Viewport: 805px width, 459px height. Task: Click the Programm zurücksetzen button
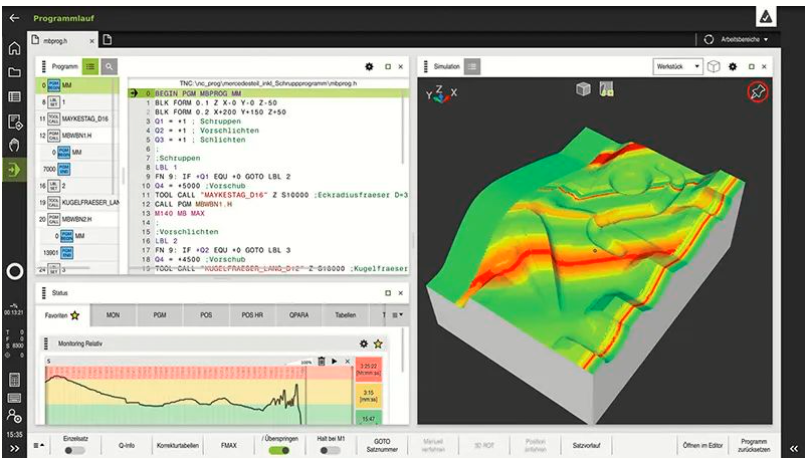[x=754, y=445]
